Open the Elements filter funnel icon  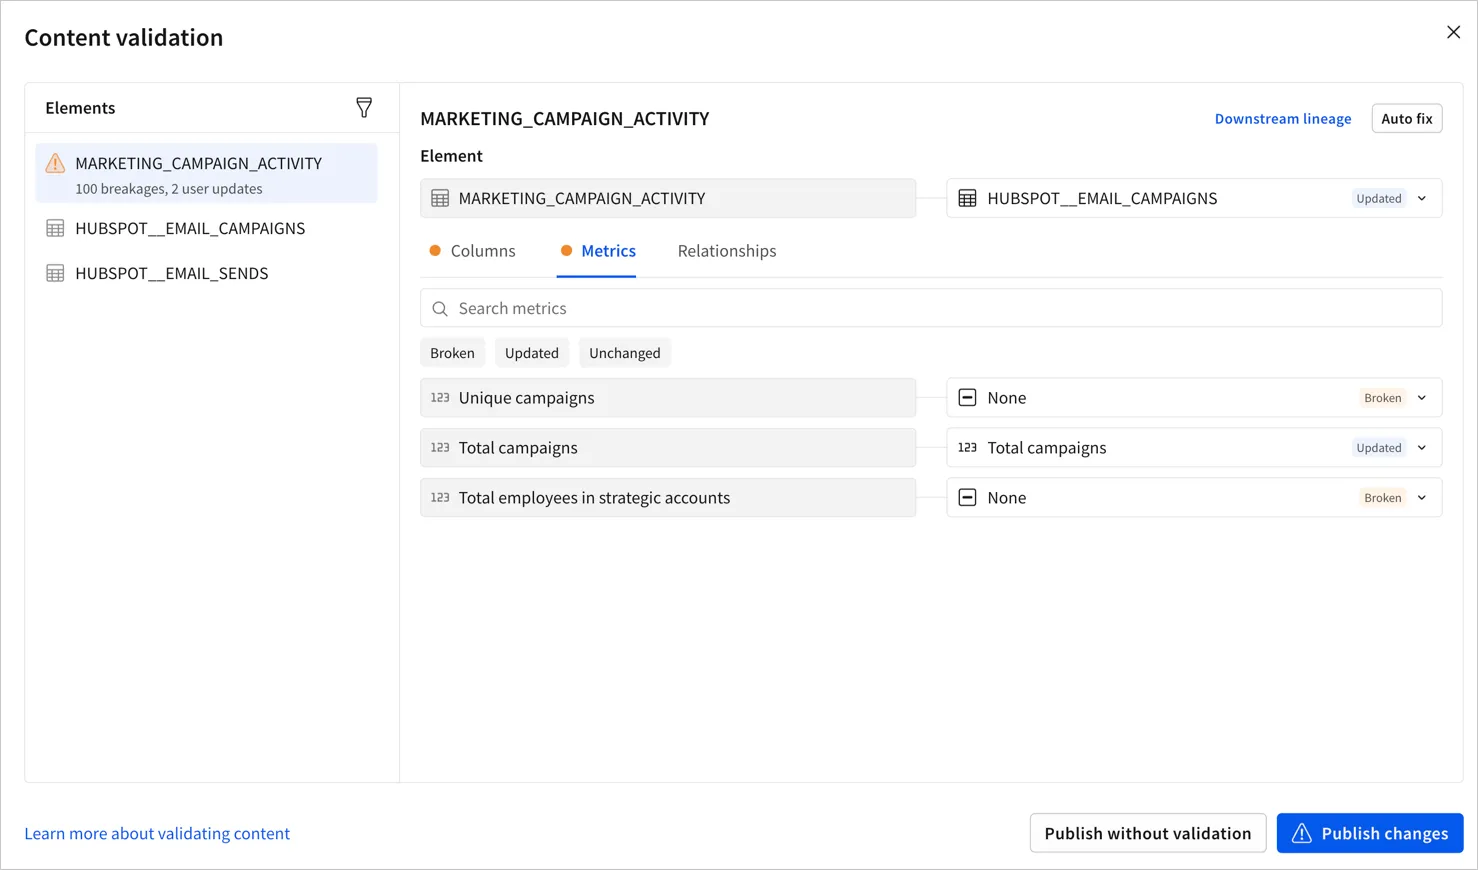(x=364, y=108)
